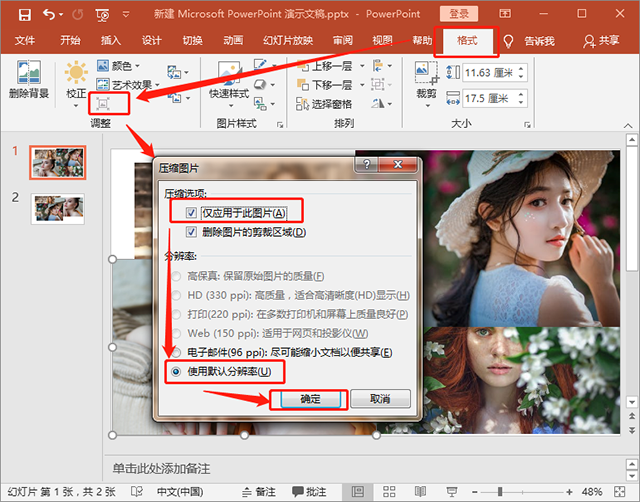Click zoom in plus button

[x=569, y=492]
